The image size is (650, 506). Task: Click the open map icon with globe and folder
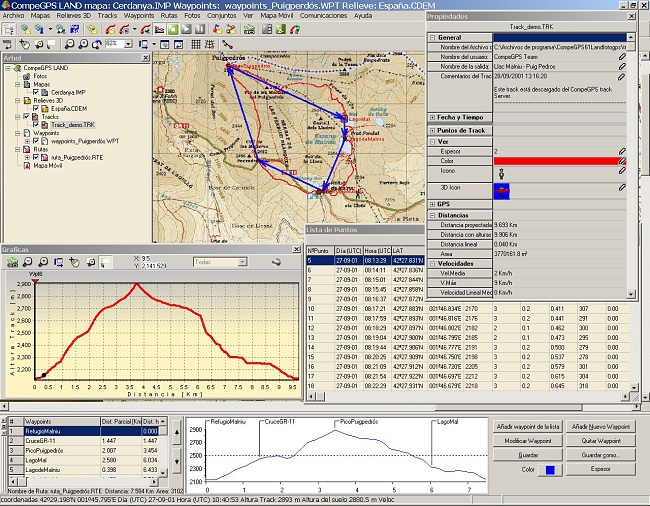point(26,29)
